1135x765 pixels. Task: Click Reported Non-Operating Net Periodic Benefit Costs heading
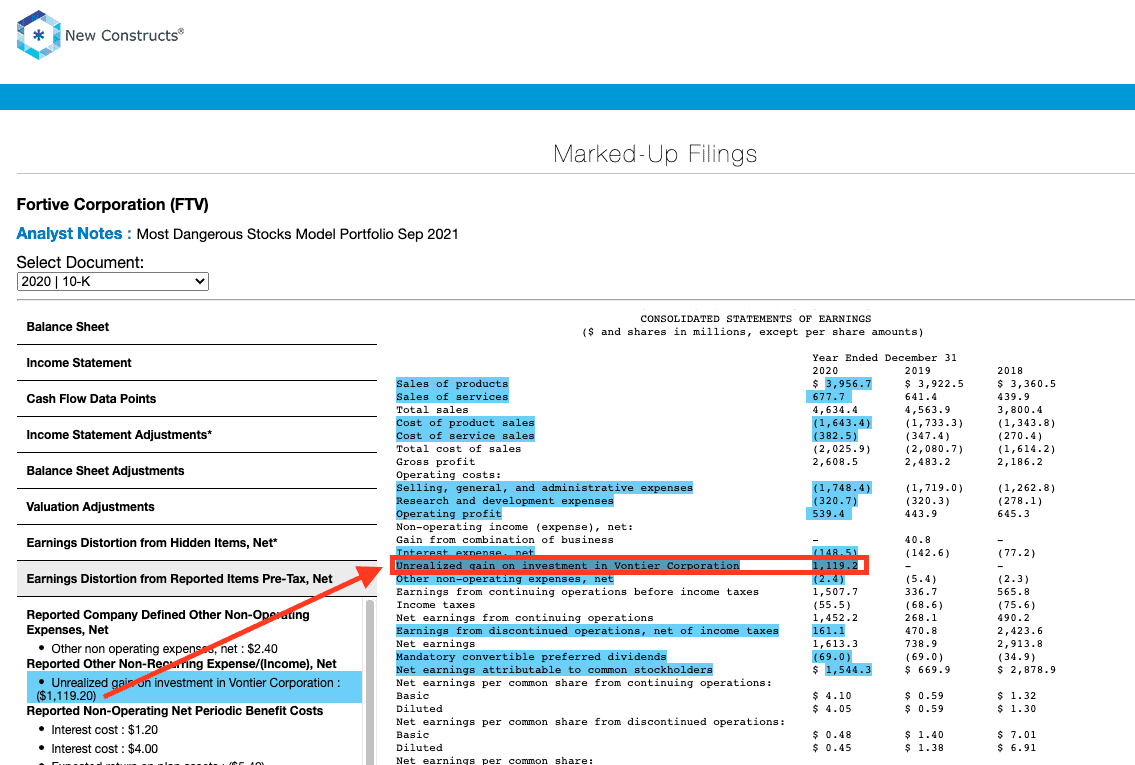tap(174, 711)
